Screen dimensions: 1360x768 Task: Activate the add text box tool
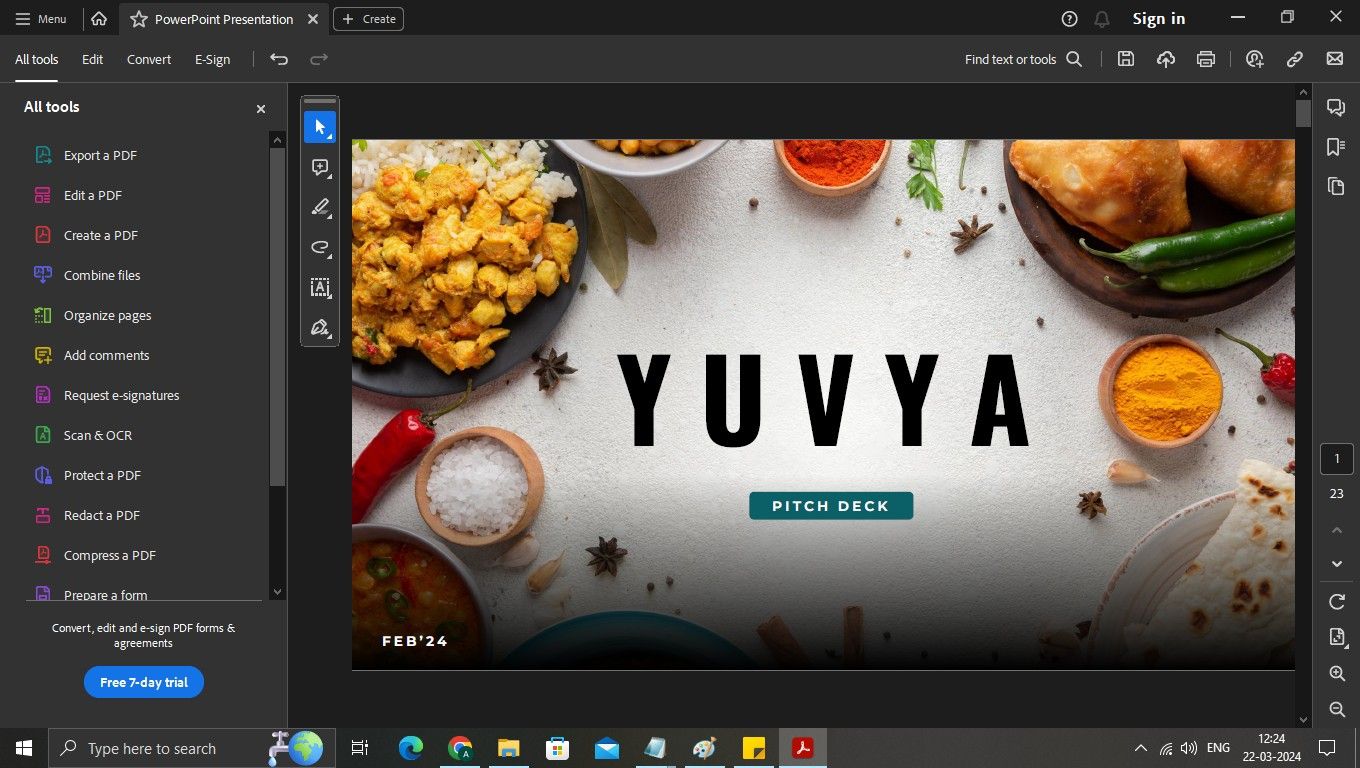pos(320,287)
